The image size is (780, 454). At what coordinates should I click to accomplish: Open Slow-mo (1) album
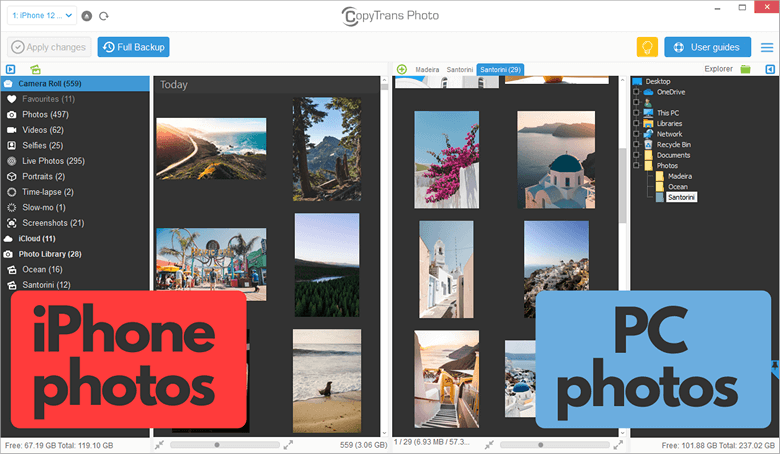75,207
